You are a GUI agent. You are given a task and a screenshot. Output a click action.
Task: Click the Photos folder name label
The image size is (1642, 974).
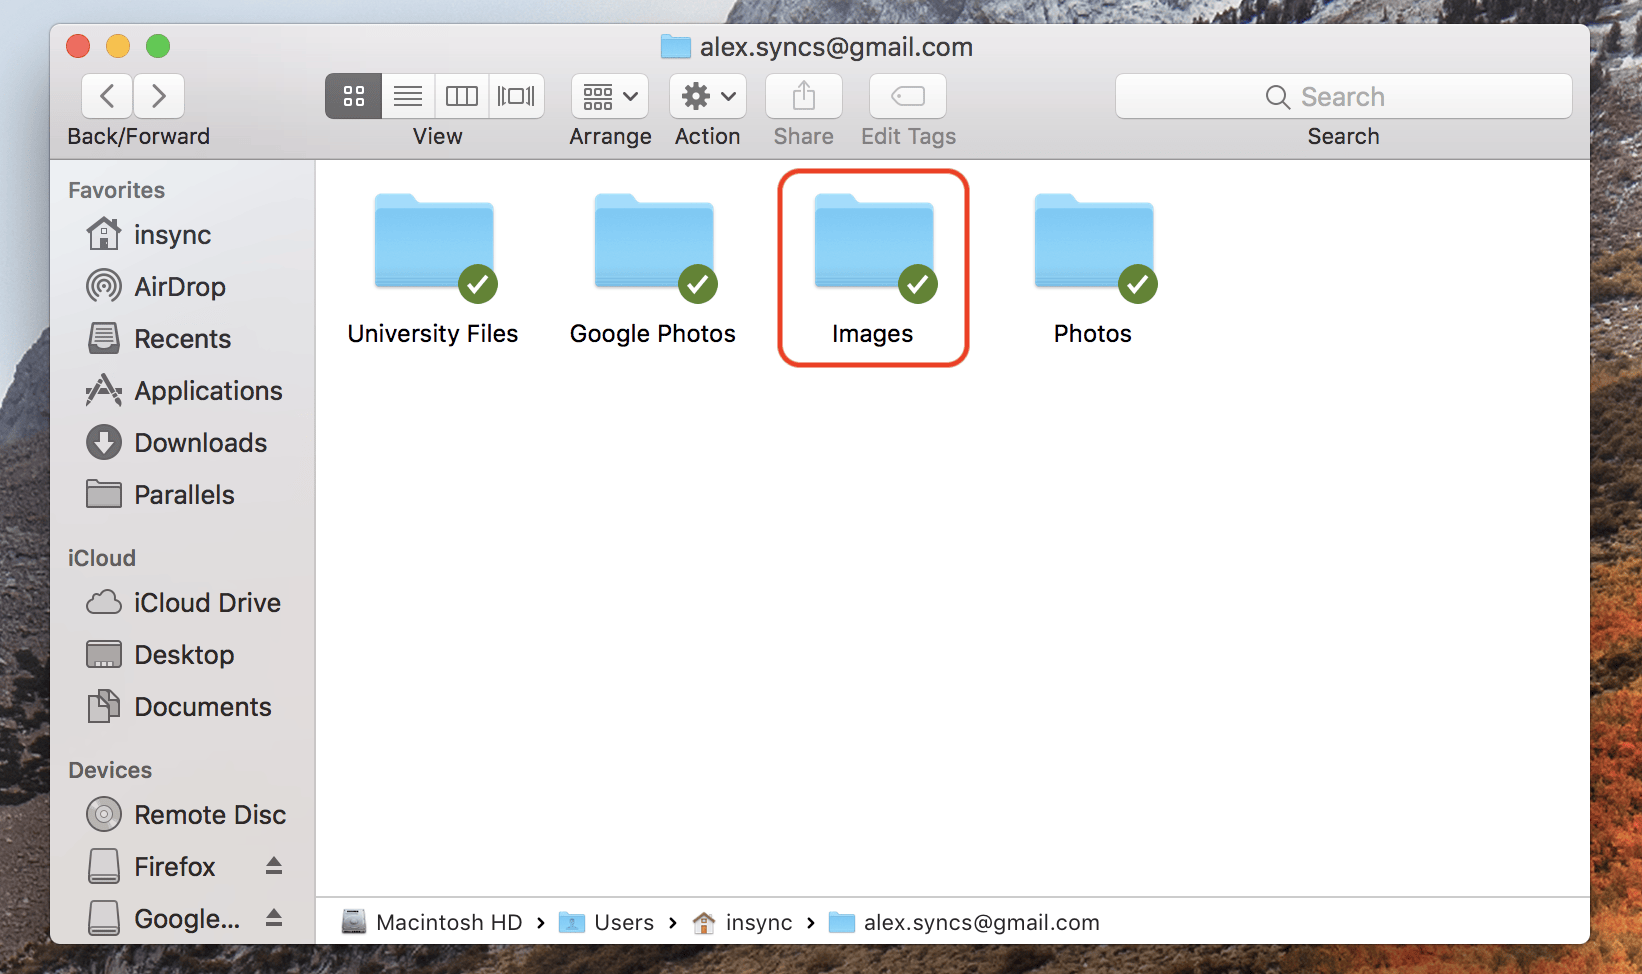point(1093,334)
